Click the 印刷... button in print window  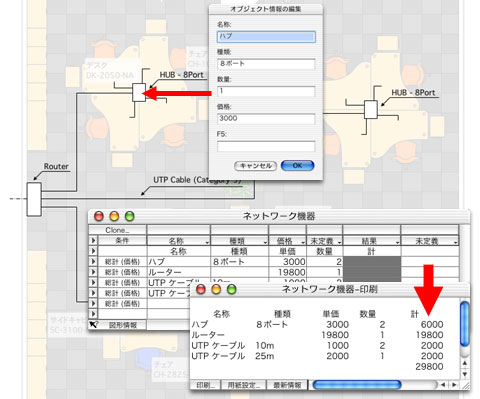point(205,385)
